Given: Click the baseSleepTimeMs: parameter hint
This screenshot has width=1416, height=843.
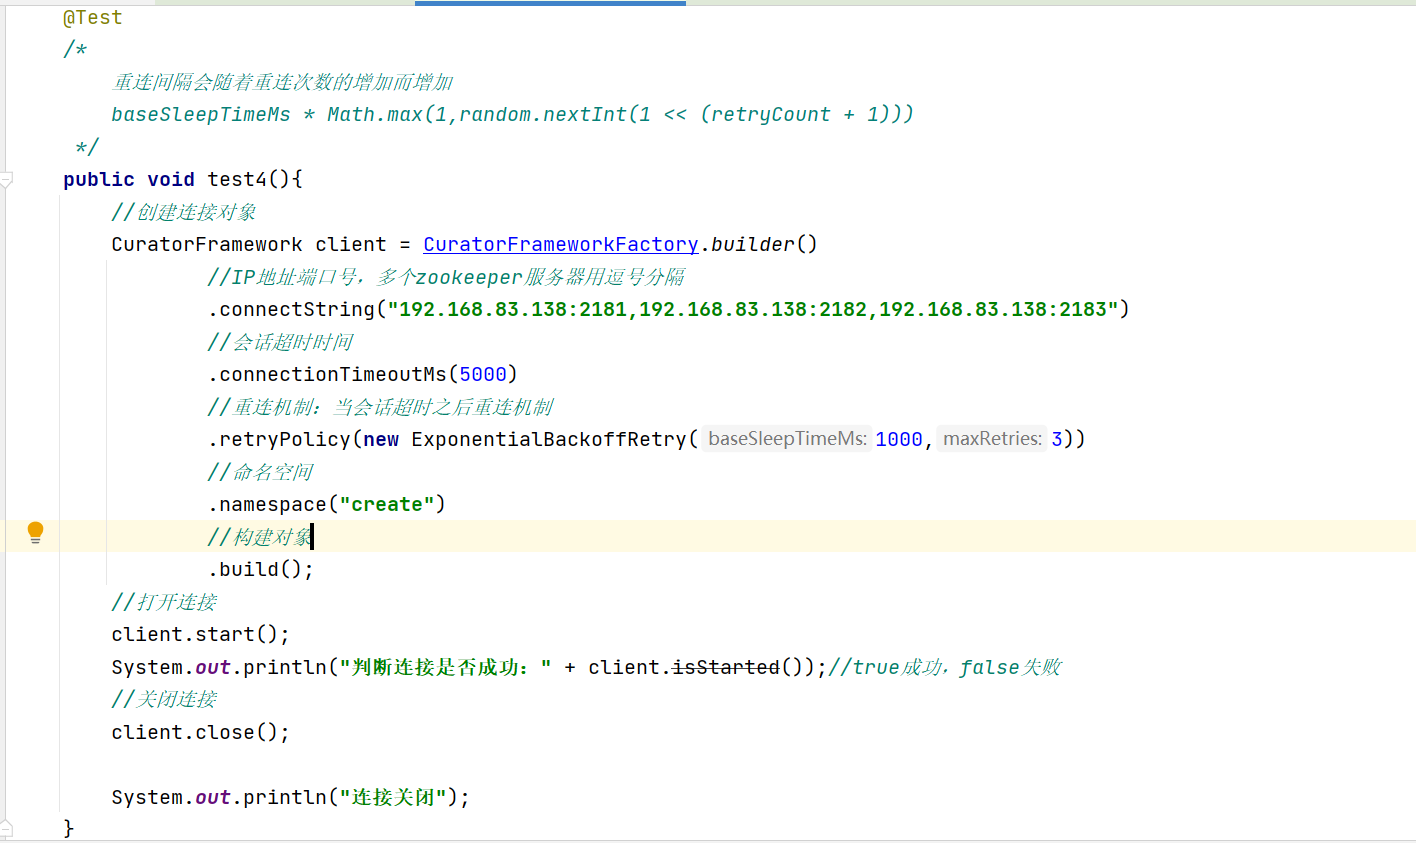Looking at the screenshot, I should [787, 439].
